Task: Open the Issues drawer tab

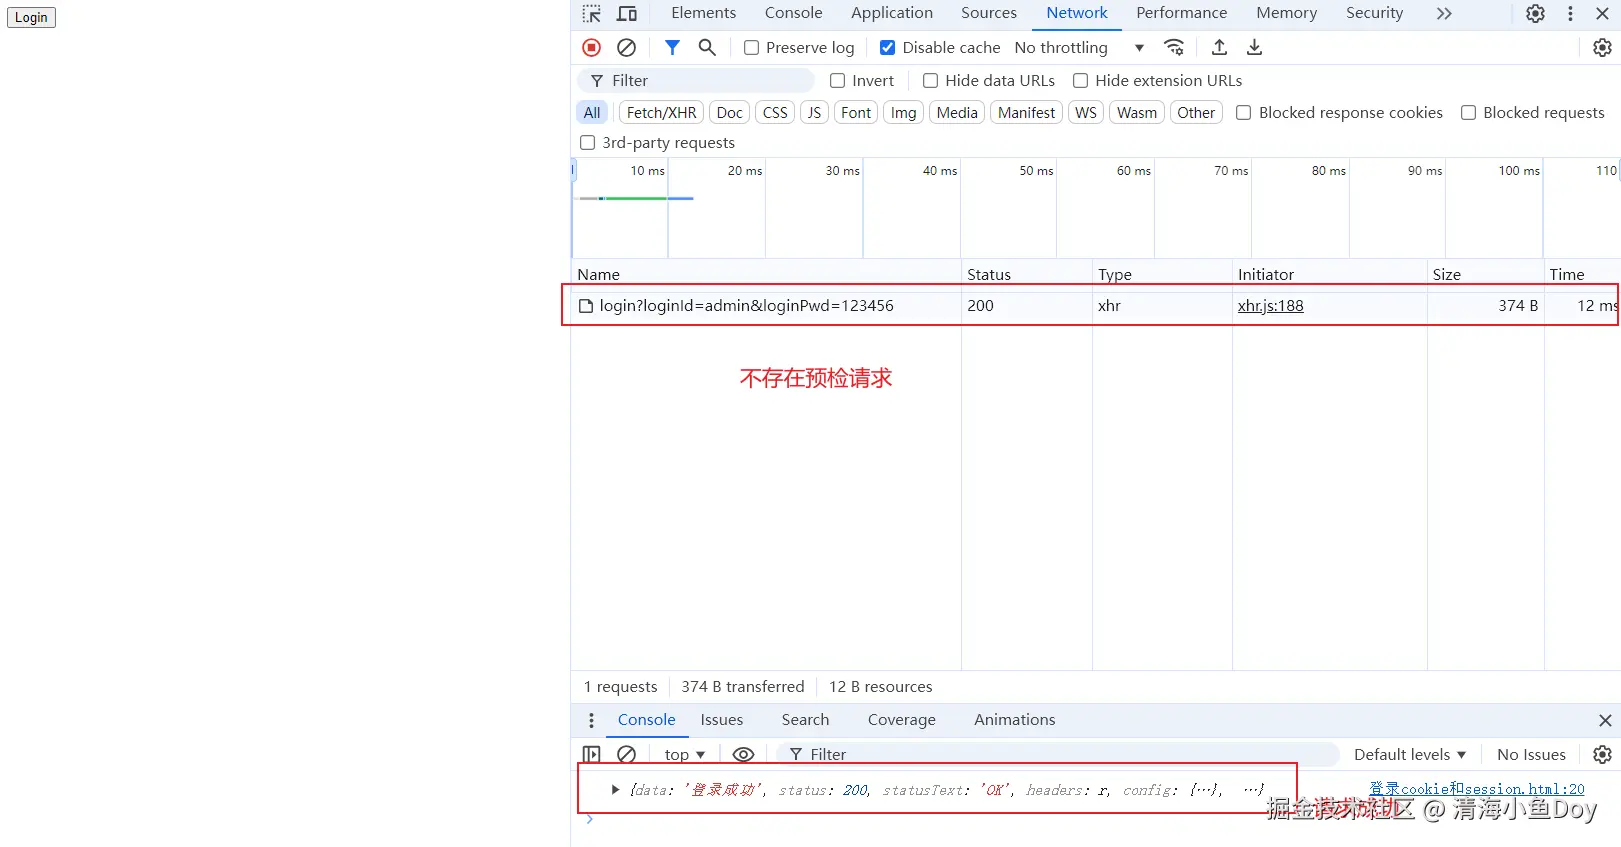Action: [721, 720]
